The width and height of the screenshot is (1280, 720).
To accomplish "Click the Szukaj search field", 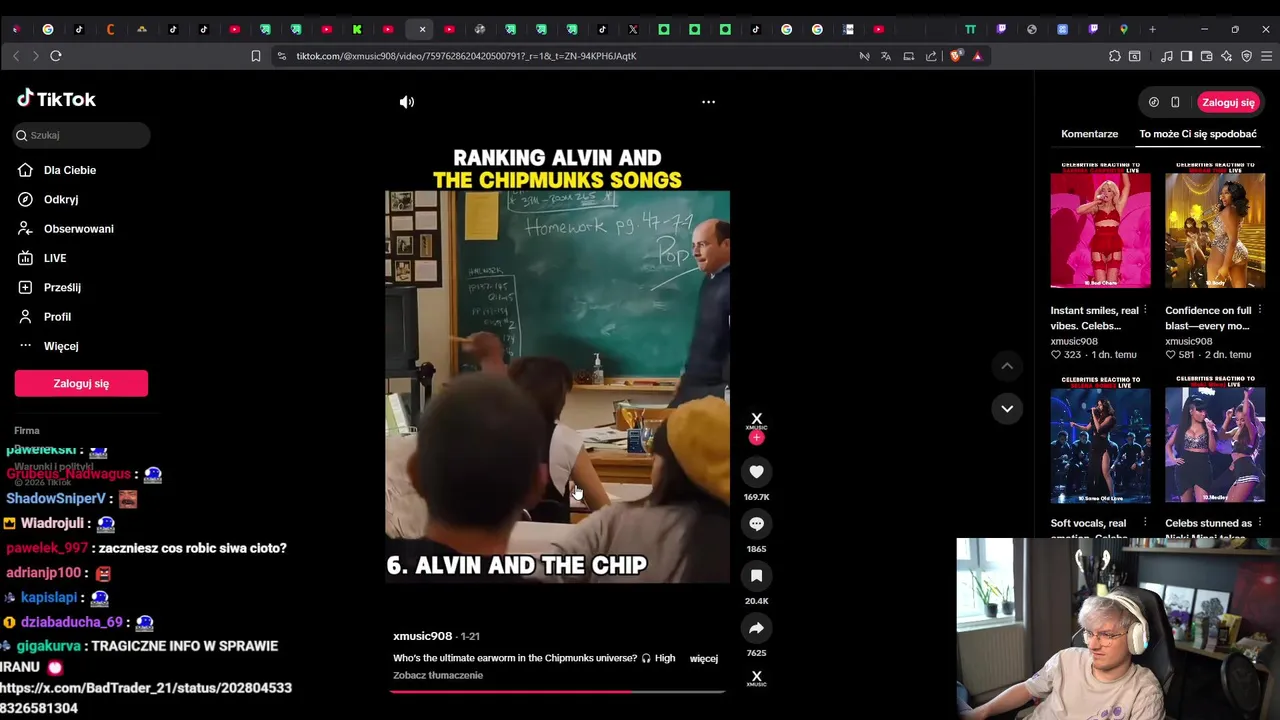I will click(x=82, y=135).
